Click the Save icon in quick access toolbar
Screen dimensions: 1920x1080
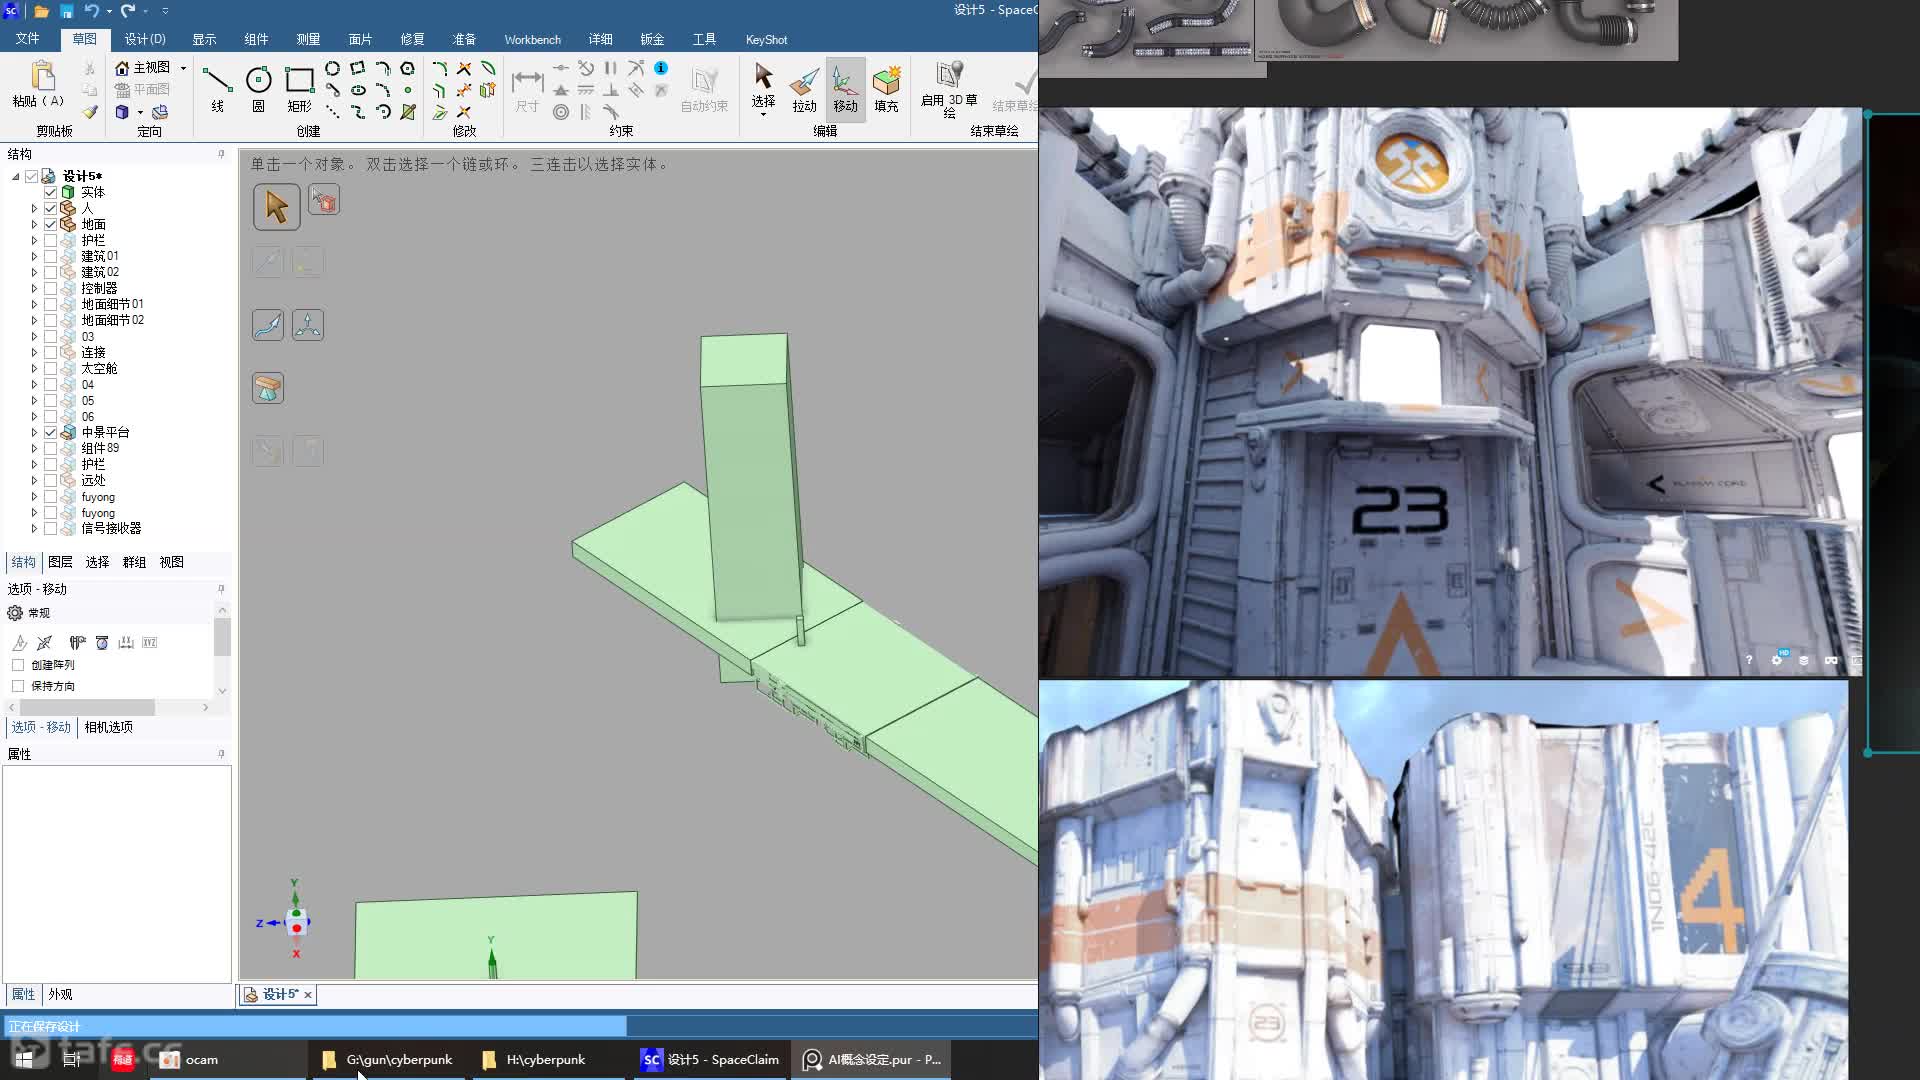click(66, 11)
